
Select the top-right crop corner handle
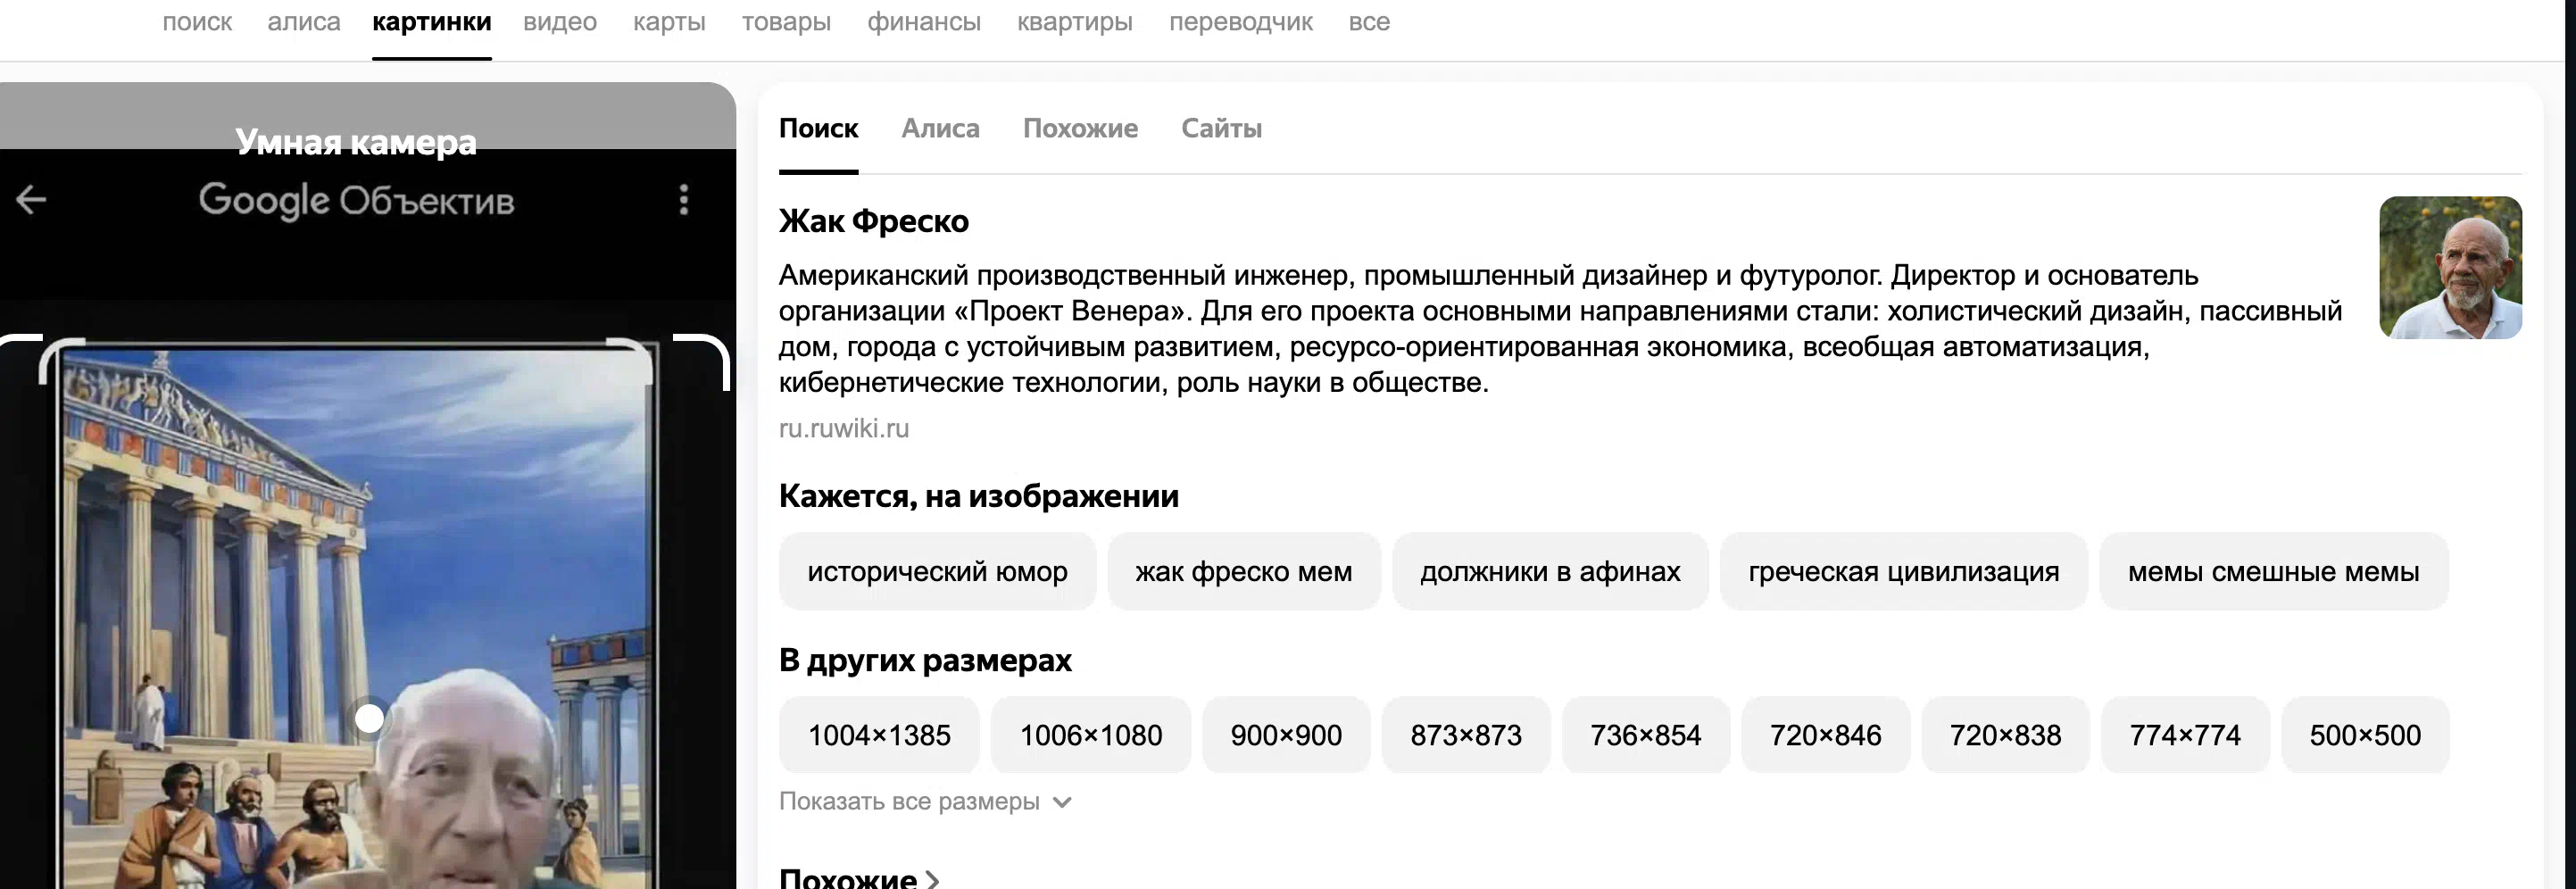[701, 361]
